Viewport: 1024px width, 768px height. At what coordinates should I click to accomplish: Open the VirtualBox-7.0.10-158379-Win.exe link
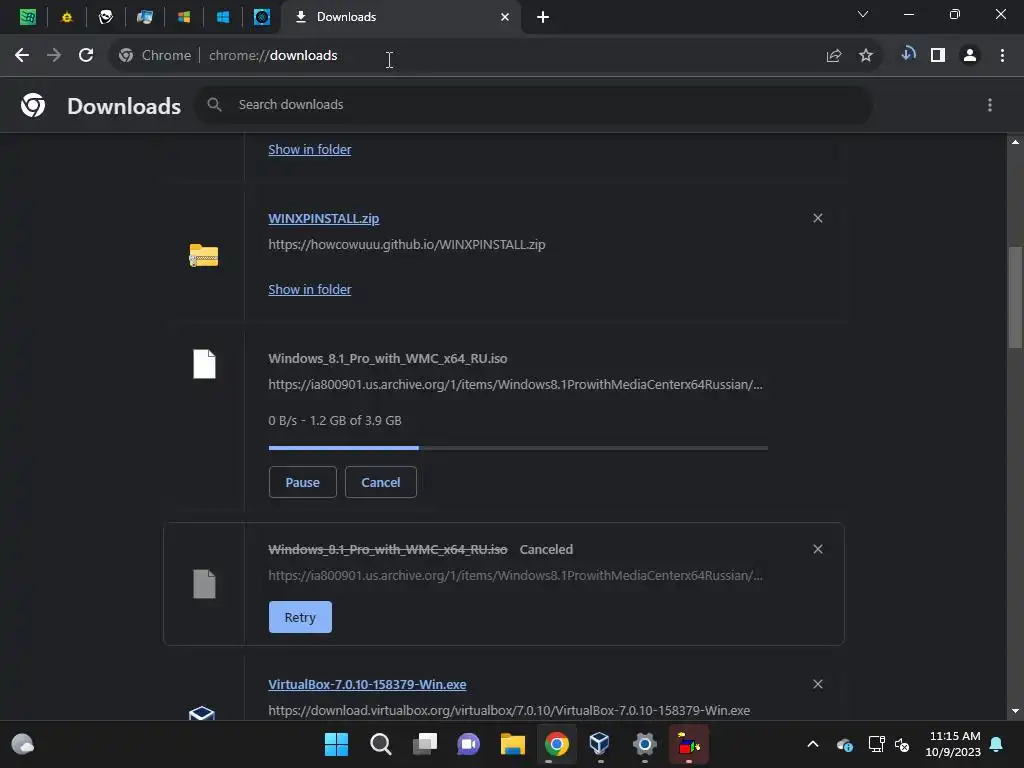point(367,684)
